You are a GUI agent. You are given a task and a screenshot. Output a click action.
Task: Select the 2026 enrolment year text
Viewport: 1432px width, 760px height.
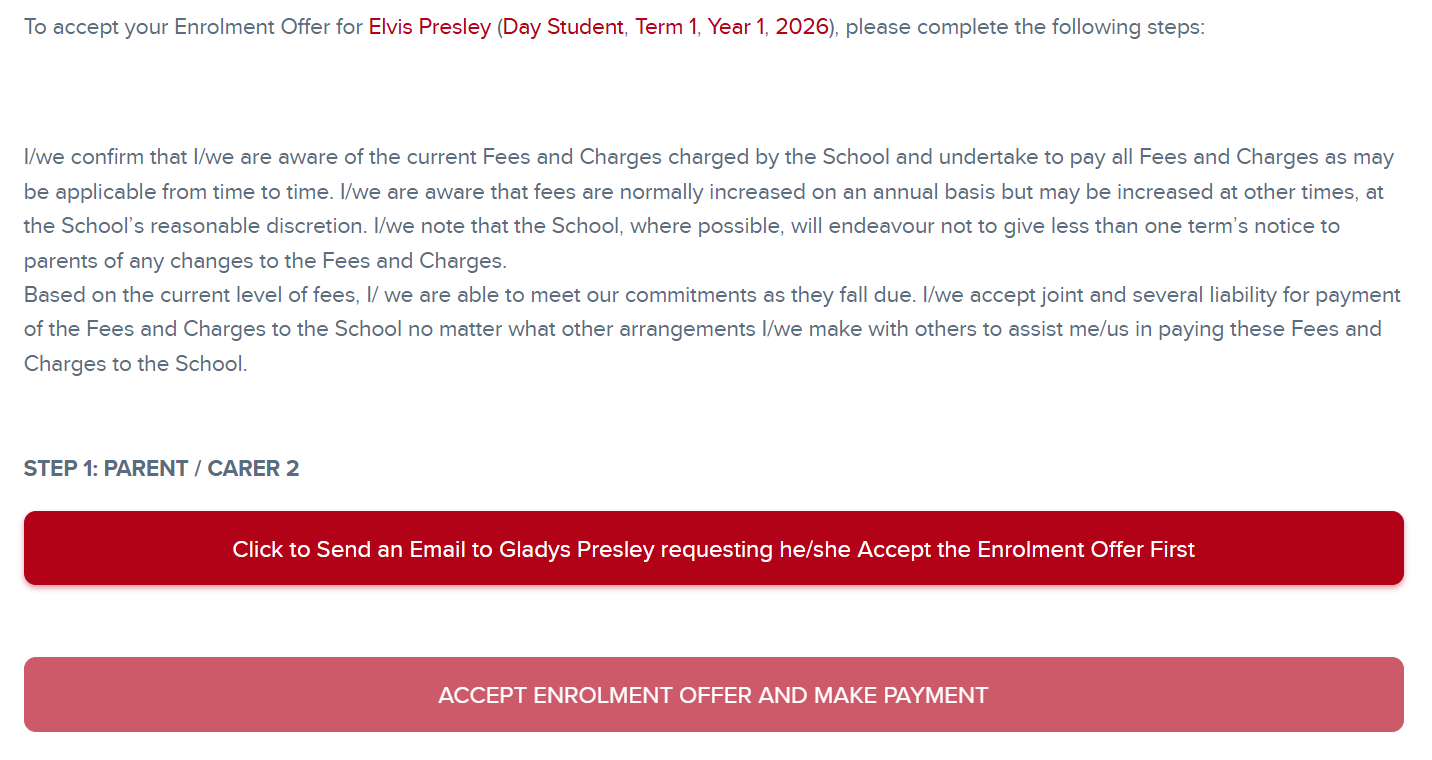(800, 27)
